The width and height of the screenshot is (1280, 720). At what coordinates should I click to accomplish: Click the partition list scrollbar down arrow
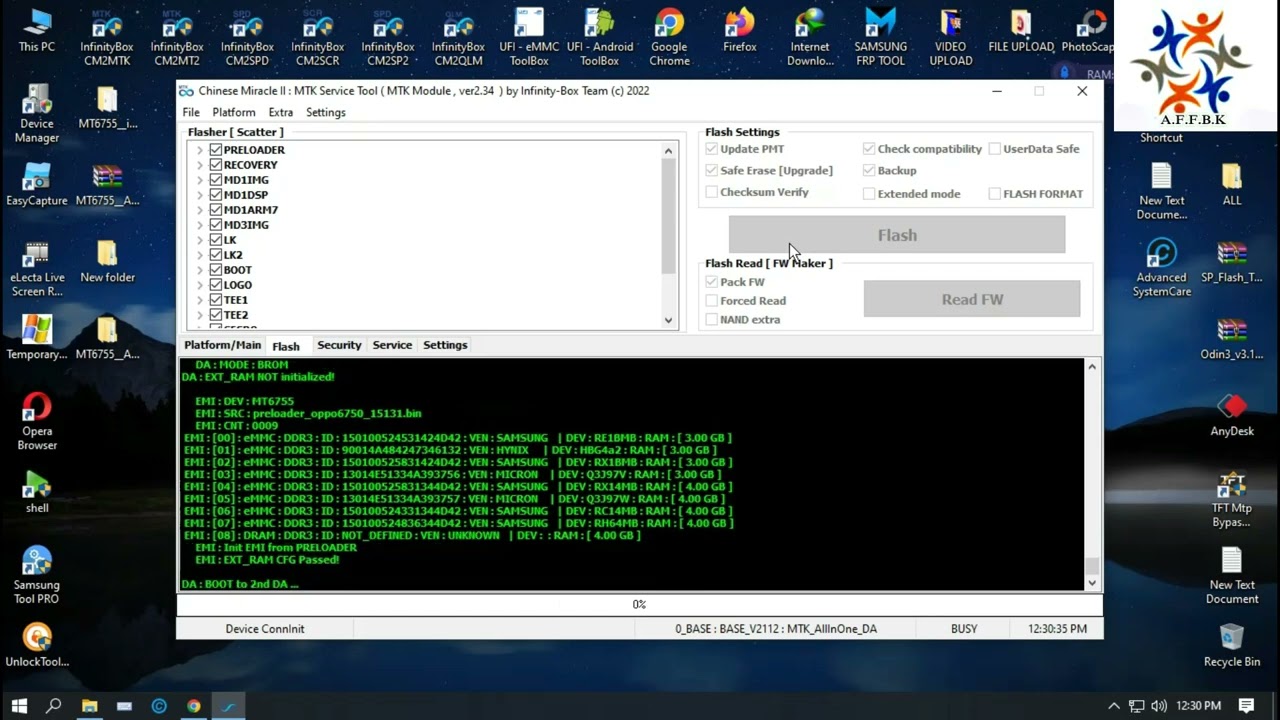click(x=669, y=321)
